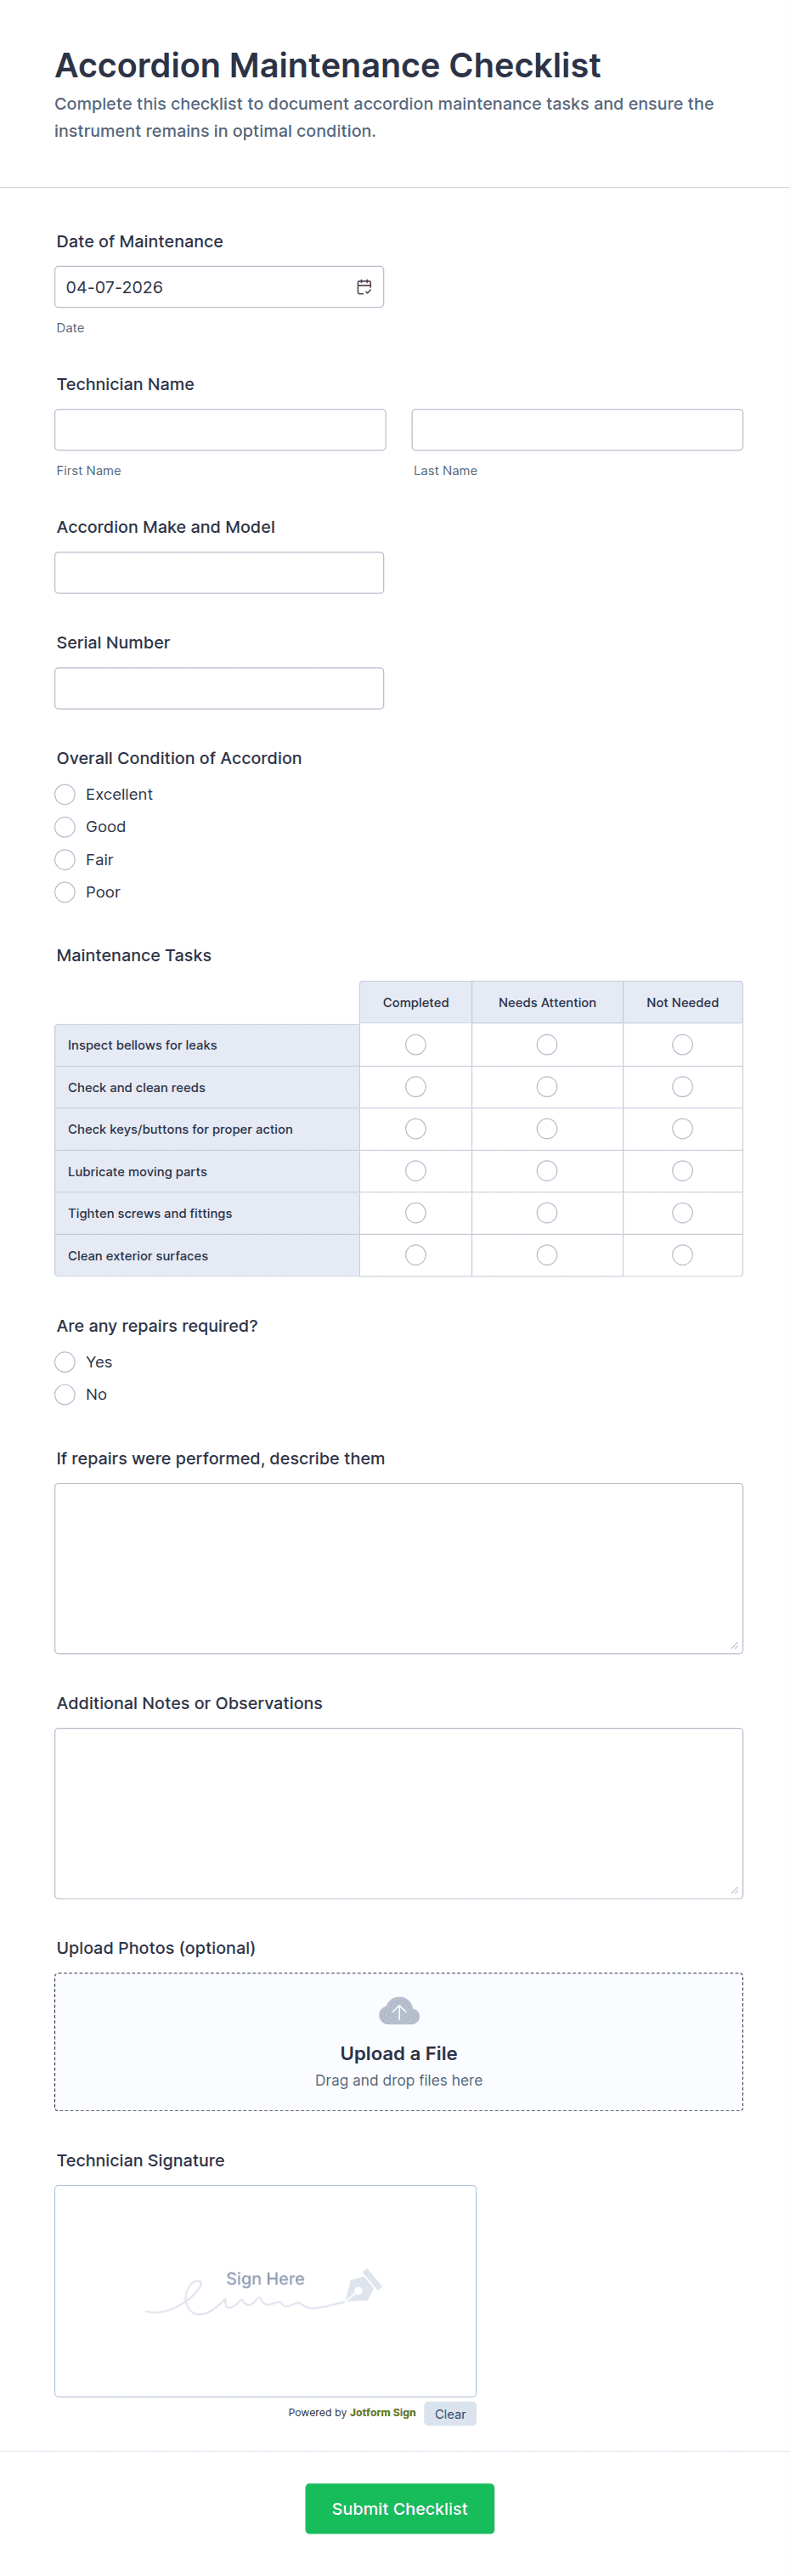Focus the Serial Number input
Image resolution: width=790 pixels, height=2576 pixels.
tap(219, 689)
